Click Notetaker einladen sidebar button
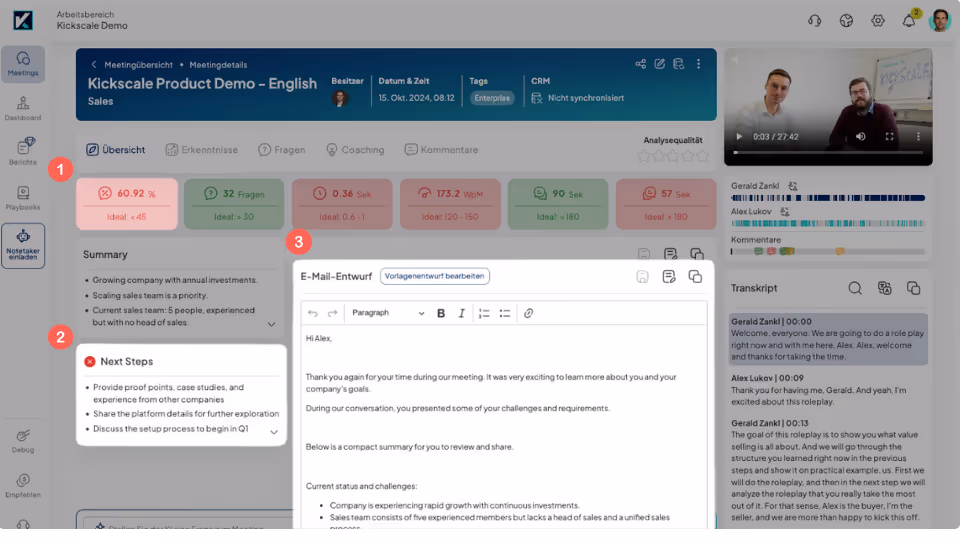Screen dimensions: 960x539 23,245
